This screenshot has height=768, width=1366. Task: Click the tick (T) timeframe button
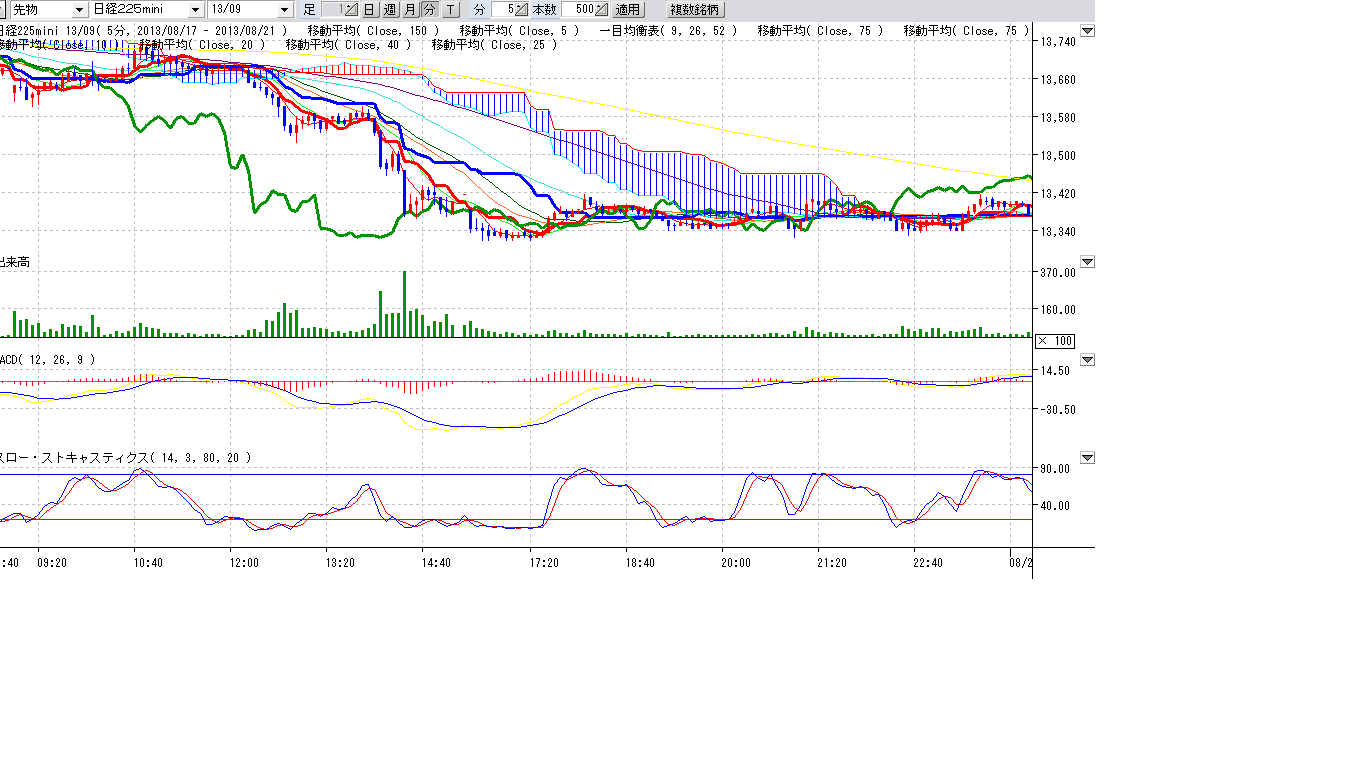click(x=450, y=10)
